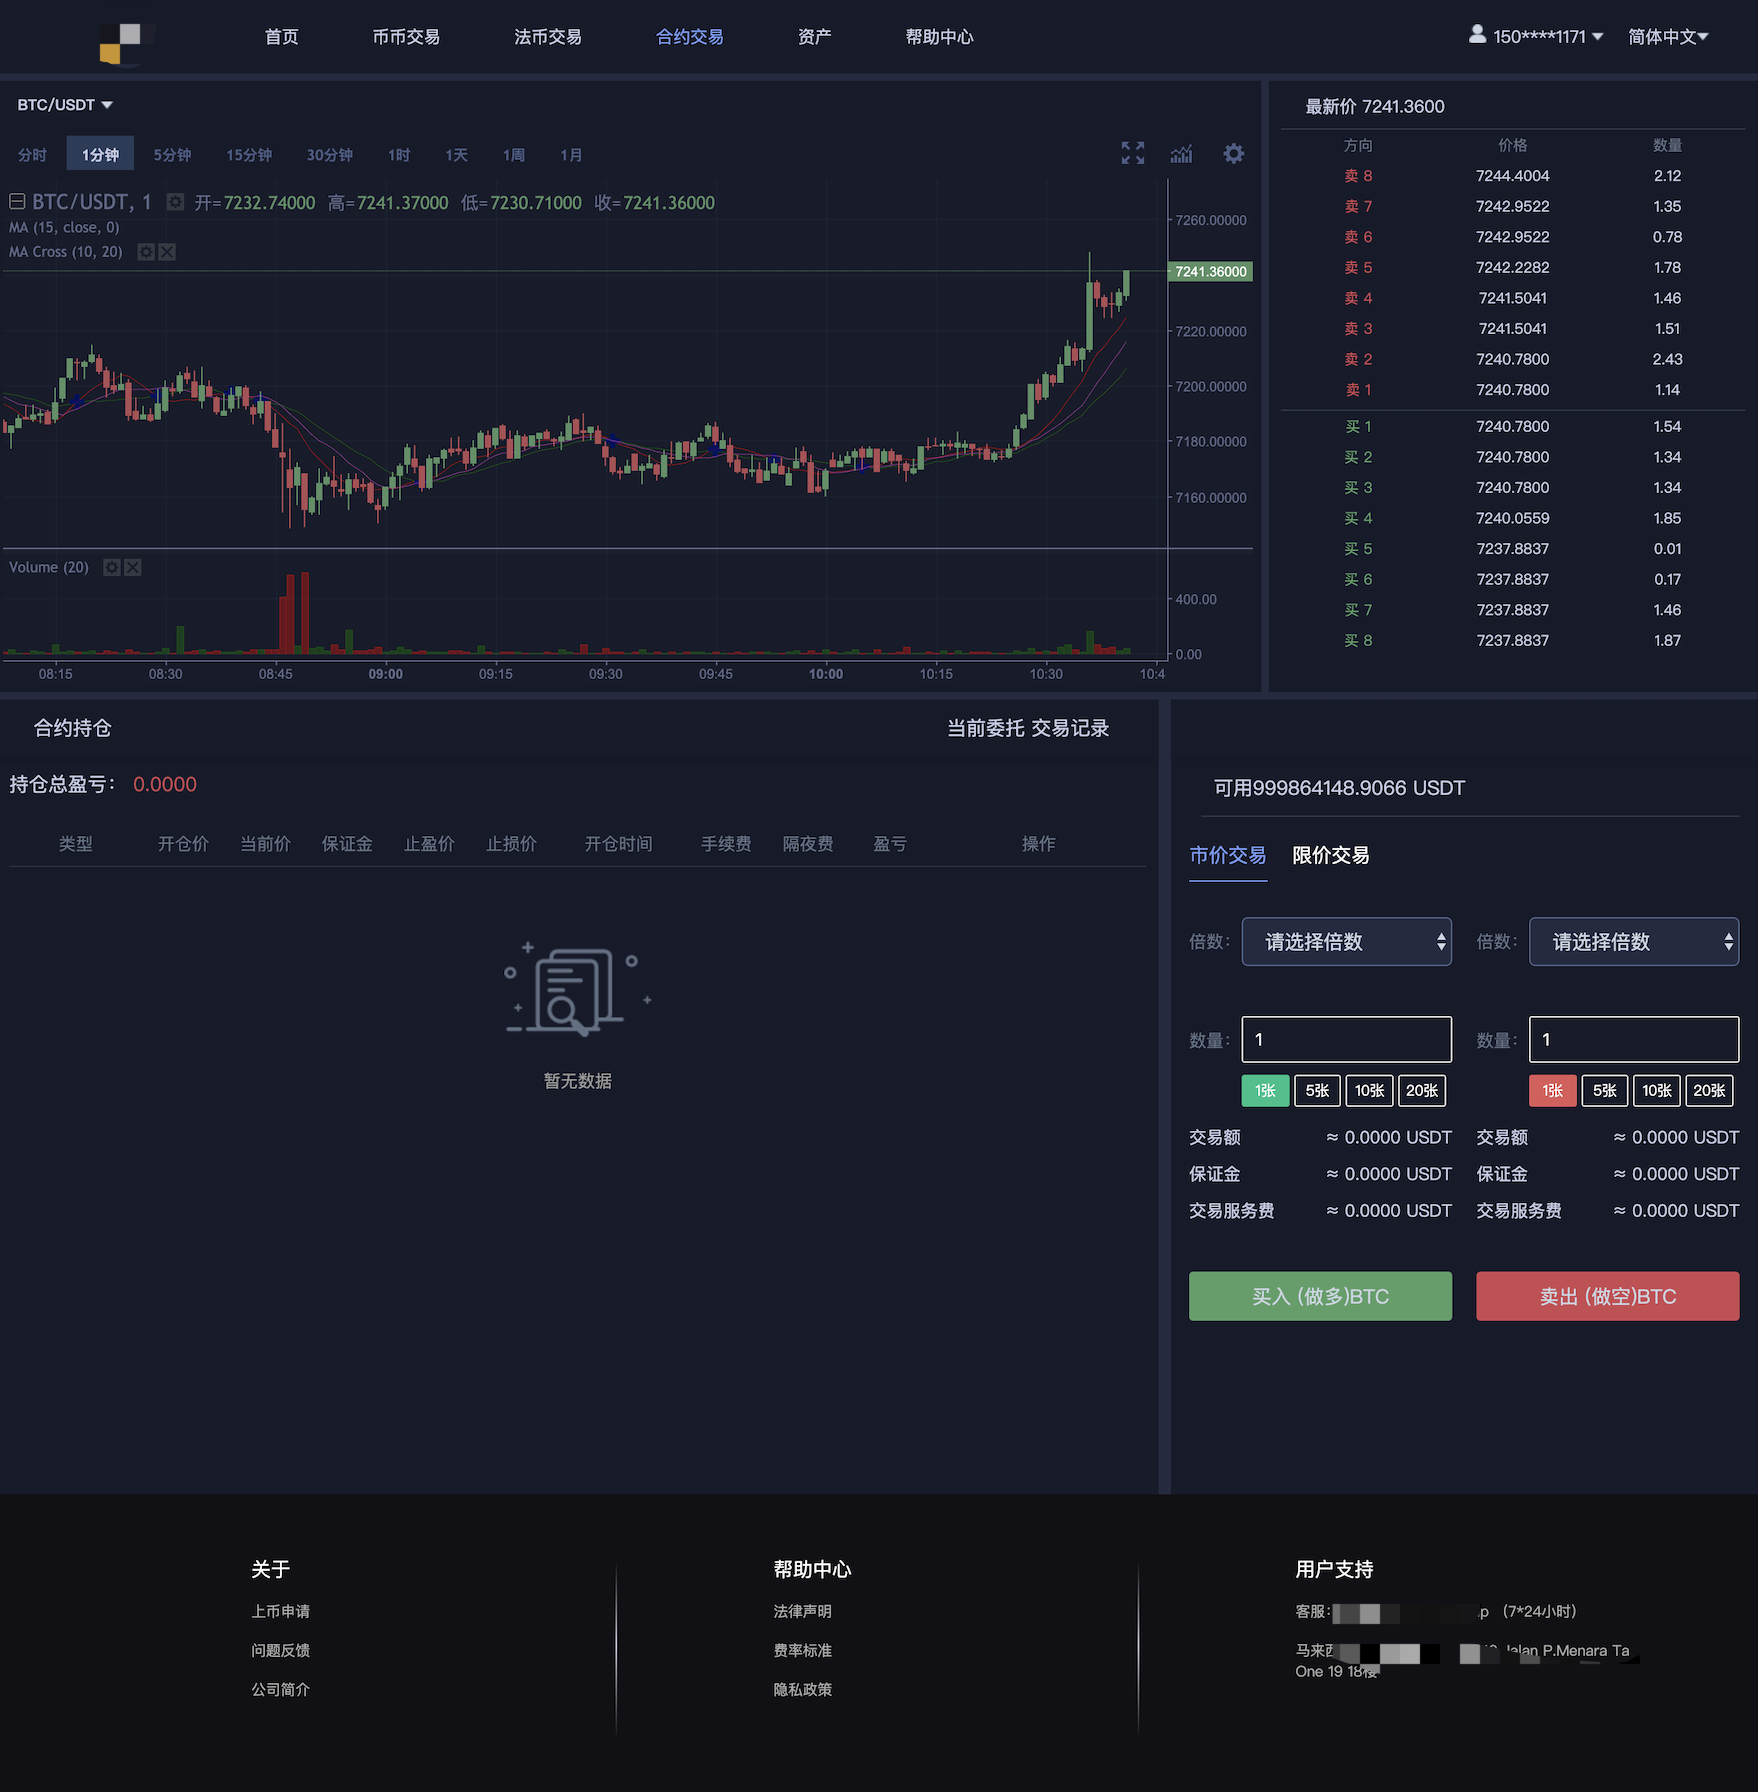Select 20张 quantity preset in the sell form
Image resolution: width=1758 pixels, height=1792 pixels.
point(1709,1090)
